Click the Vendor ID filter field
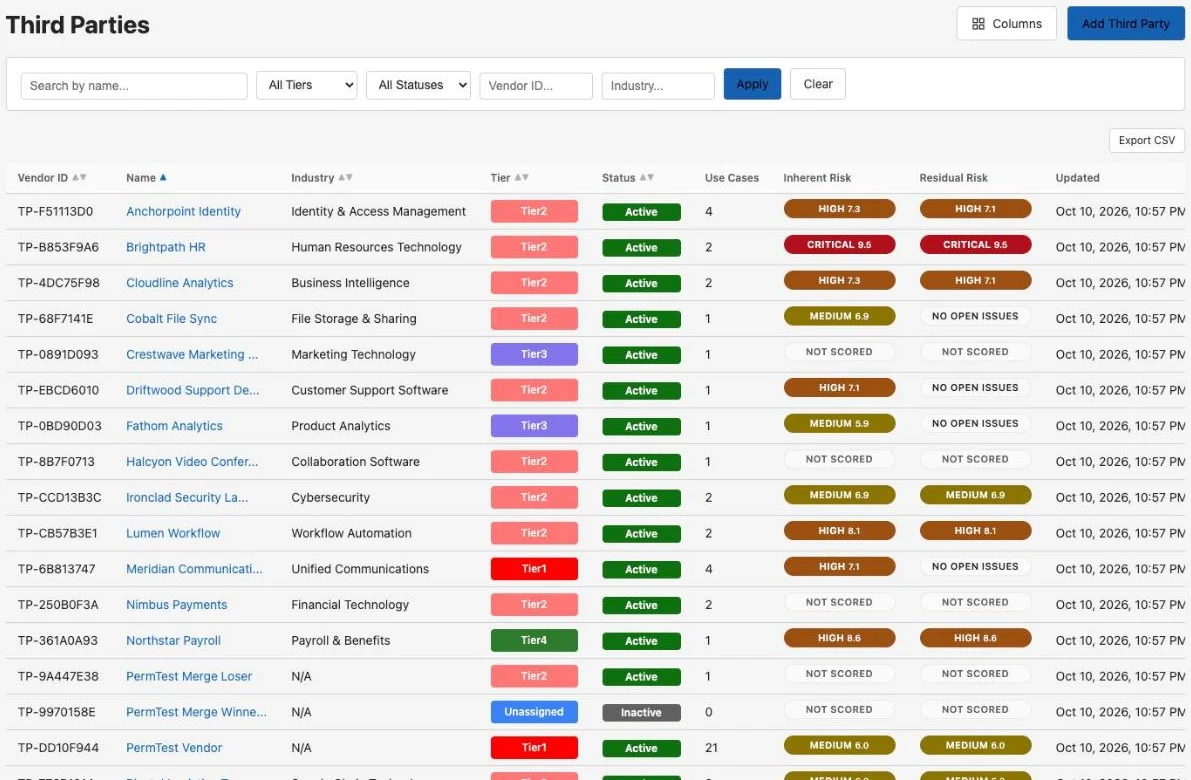Screen dimensions: 1191x780 click(x=535, y=86)
